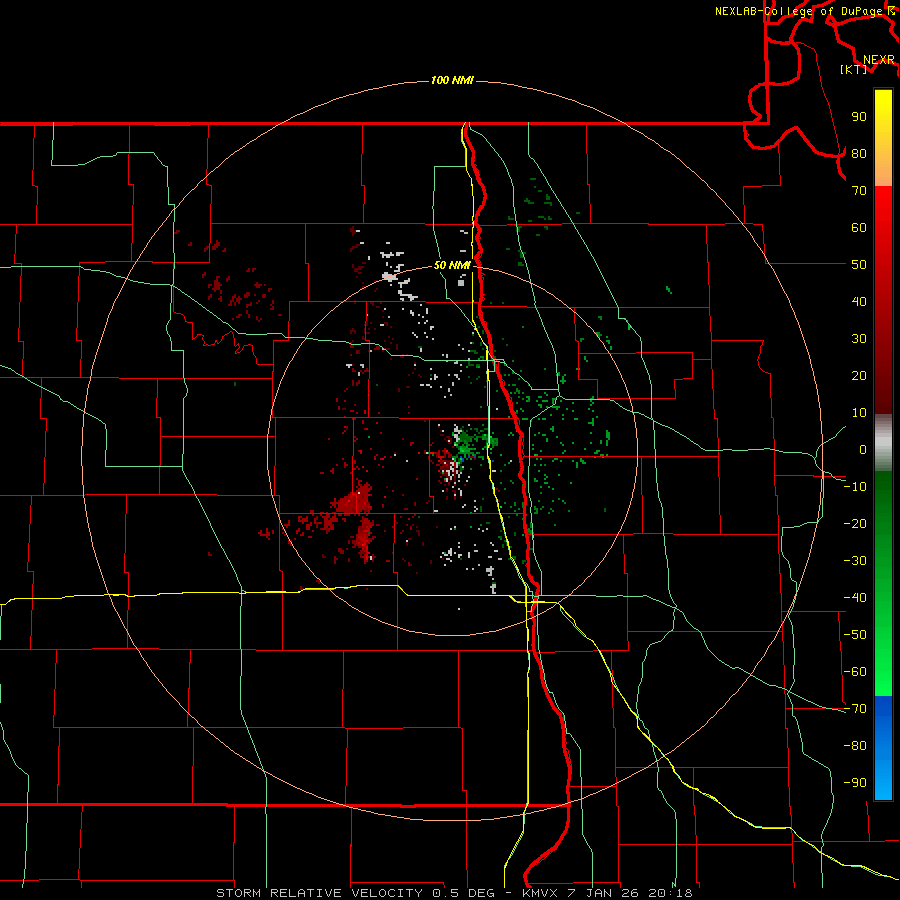Select the "-20" scale value
Screen dimensions: 900x900
pyautogui.click(x=855, y=524)
